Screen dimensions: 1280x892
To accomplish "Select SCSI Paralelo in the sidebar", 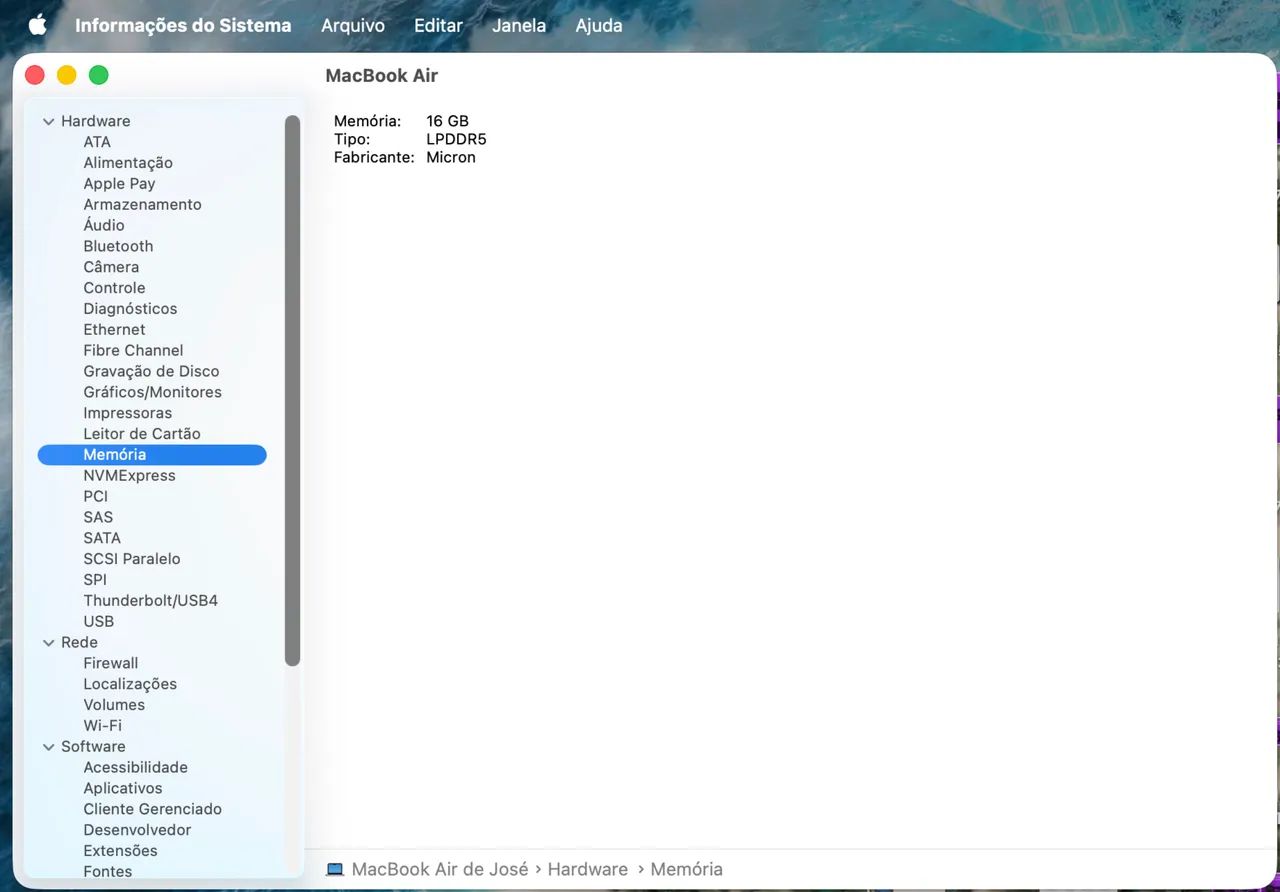I will (132, 559).
